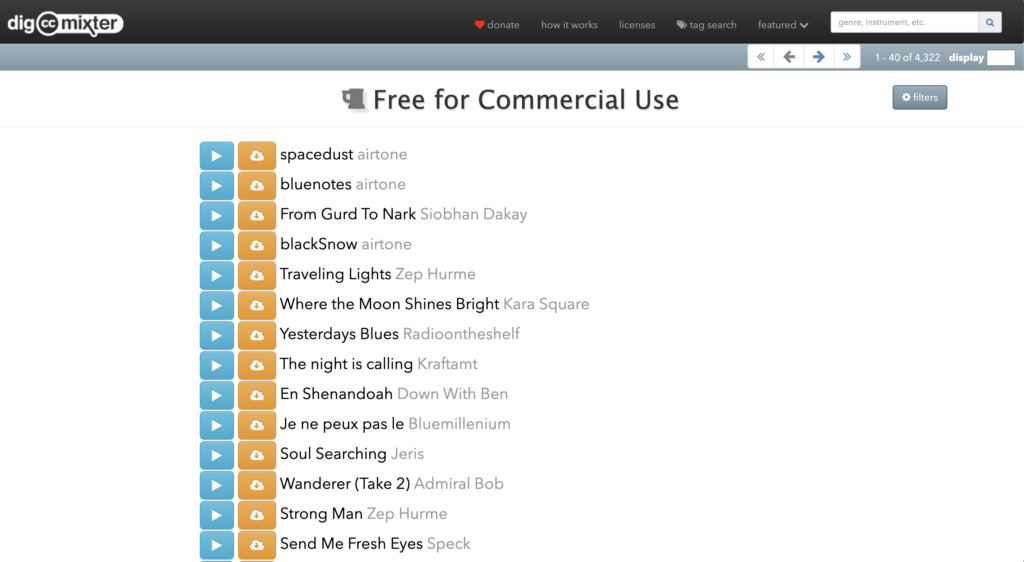
Task: Go to the licenses page
Action: coord(637,25)
